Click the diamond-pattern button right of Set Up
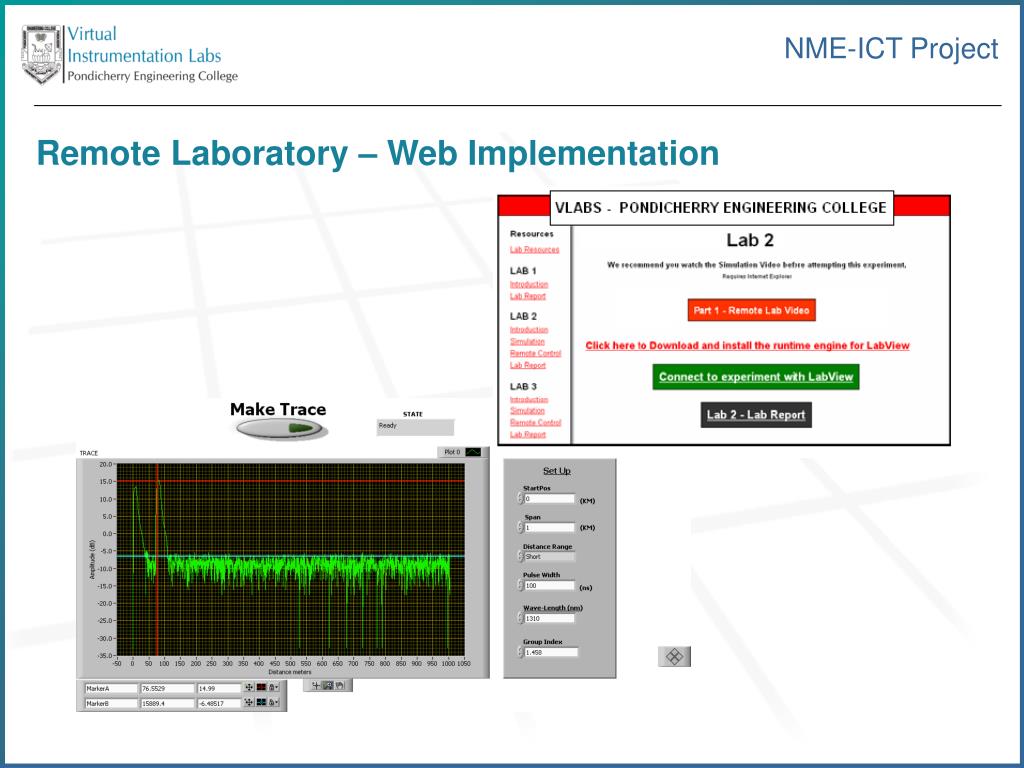The image size is (1024, 768). 674,656
